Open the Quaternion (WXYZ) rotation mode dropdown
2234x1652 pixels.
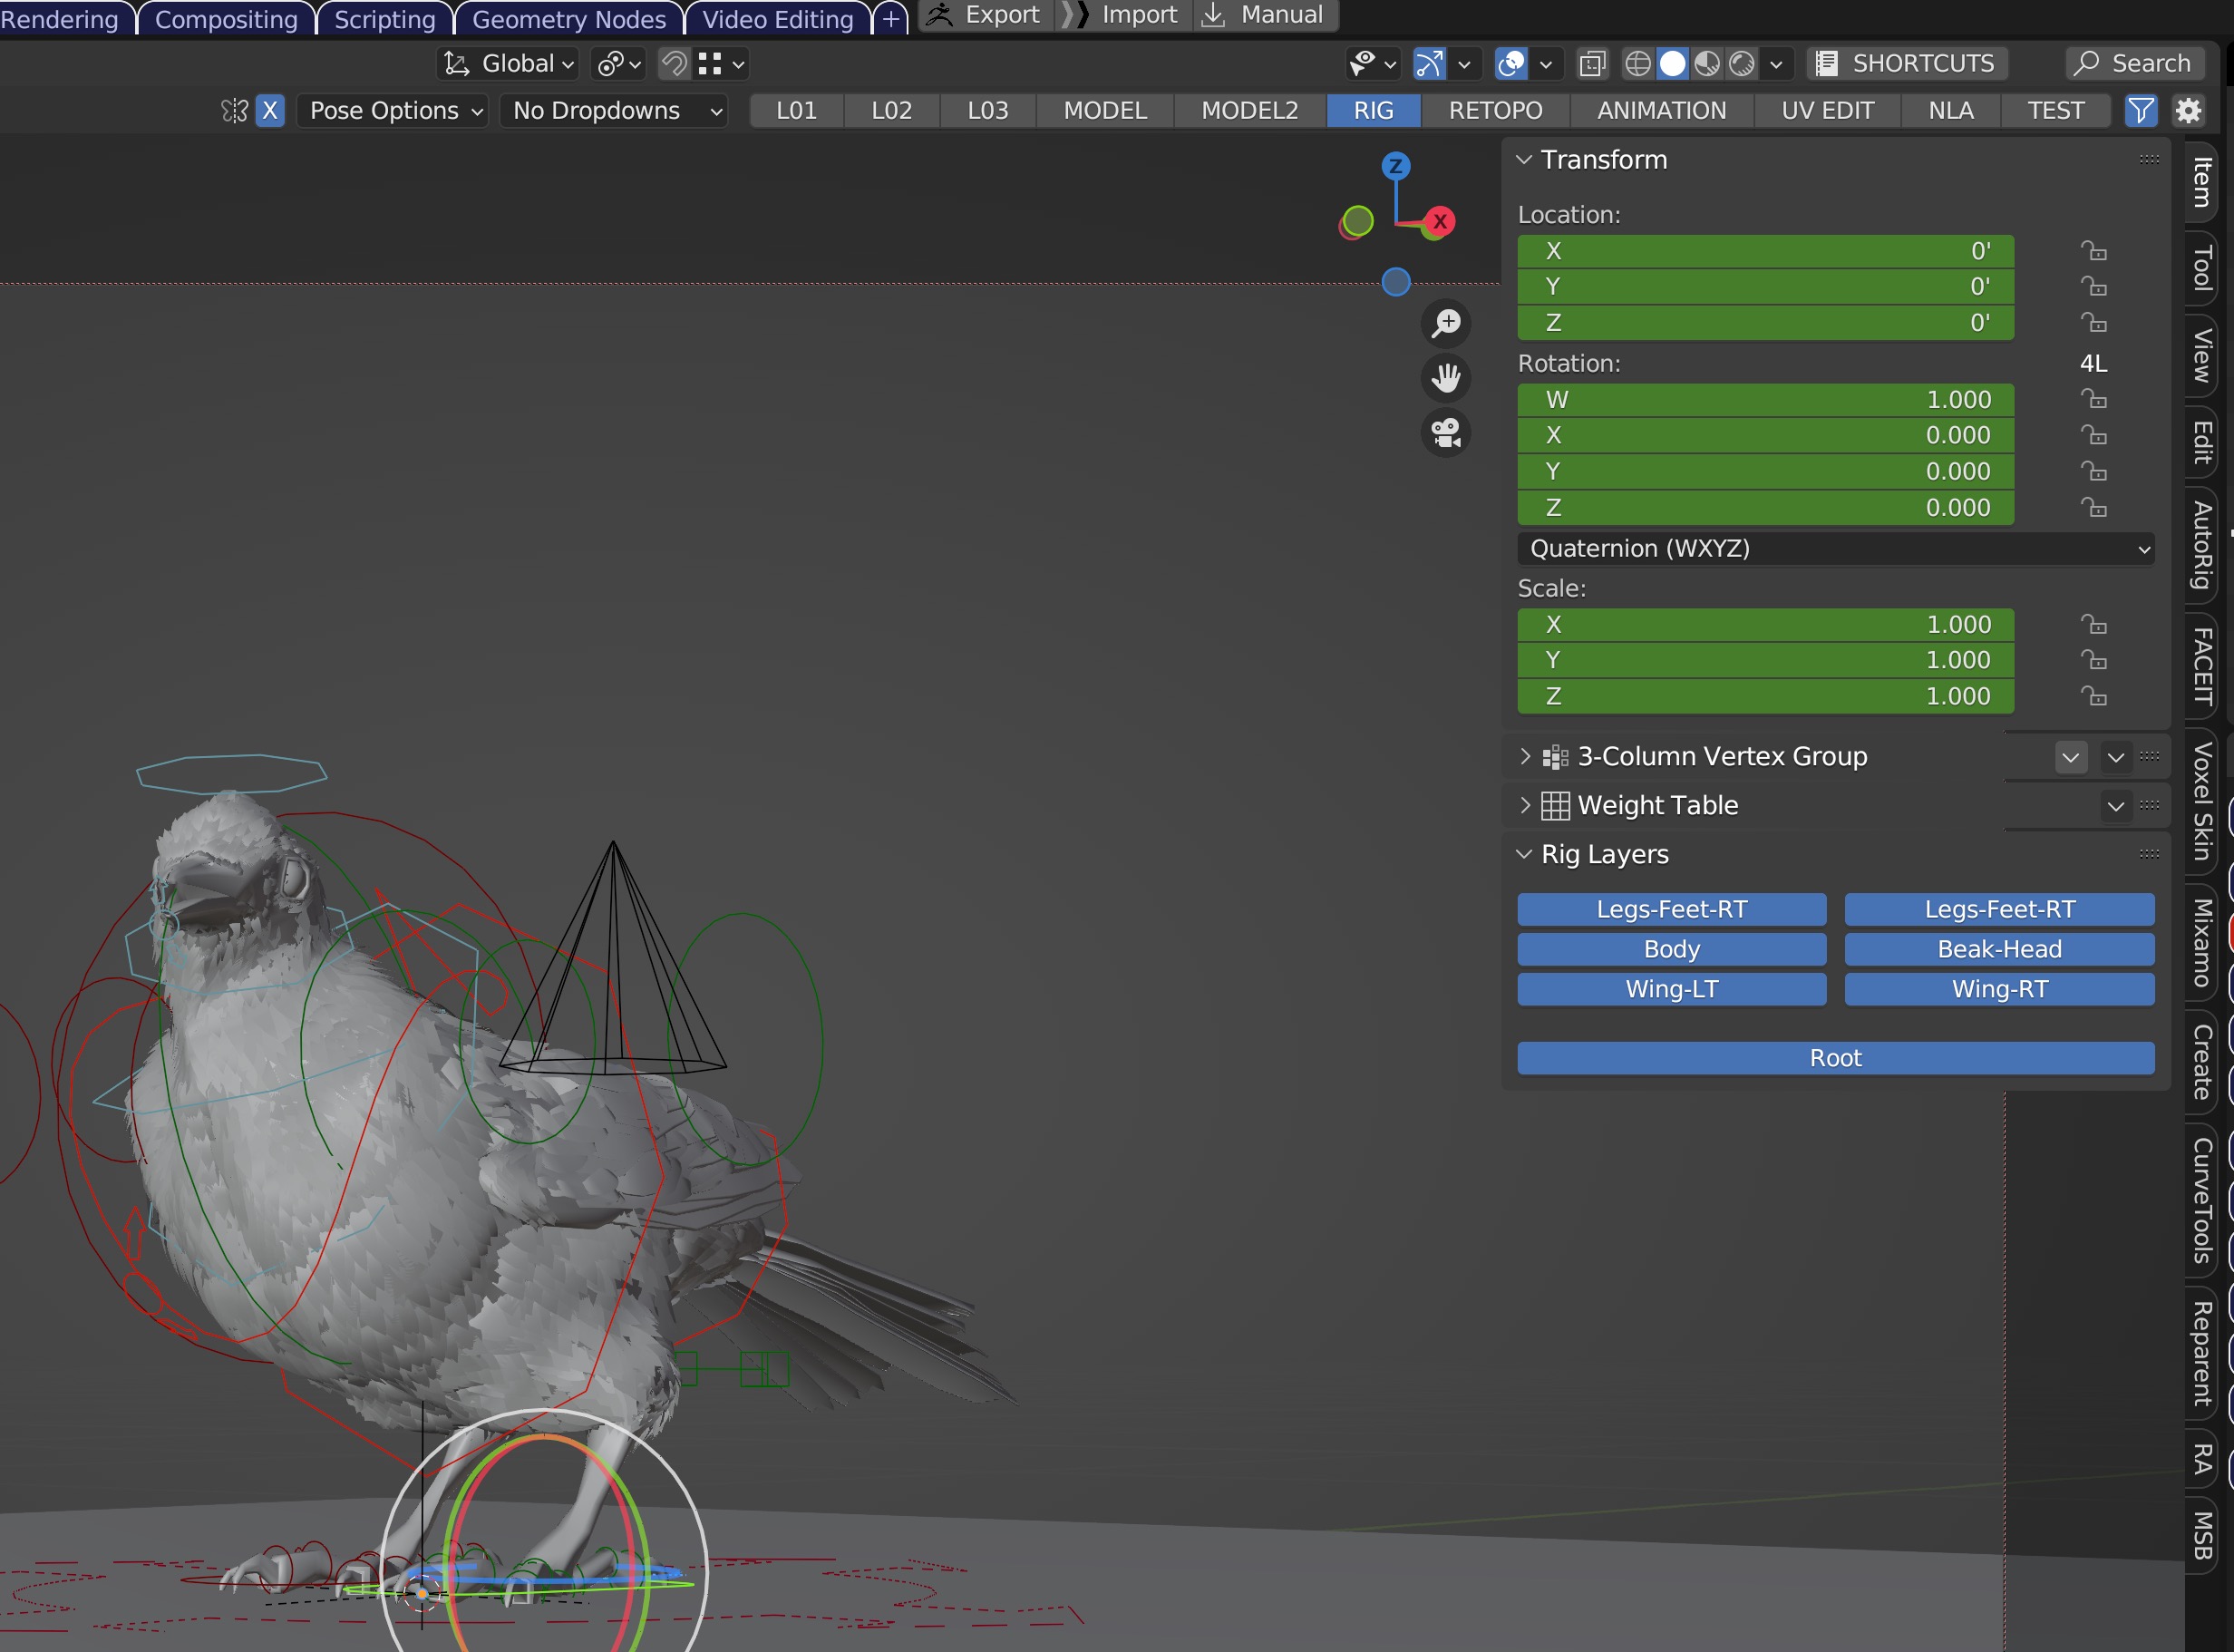pyautogui.click(x=1835, y=548)
